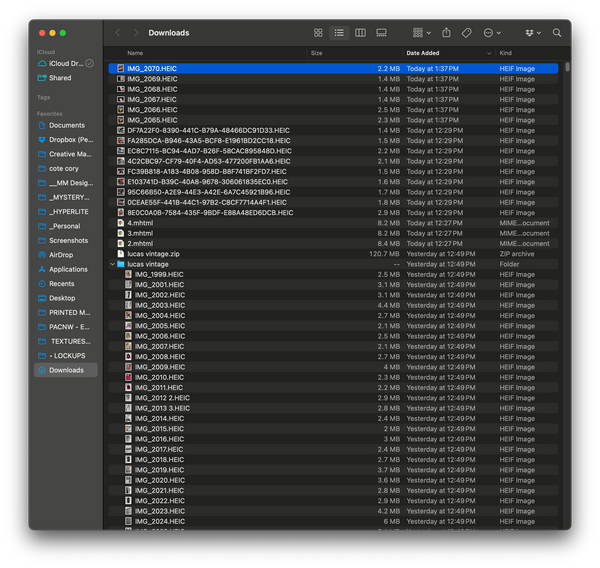Sort by the Size column header
600x568 pixels.
[316, 53]
